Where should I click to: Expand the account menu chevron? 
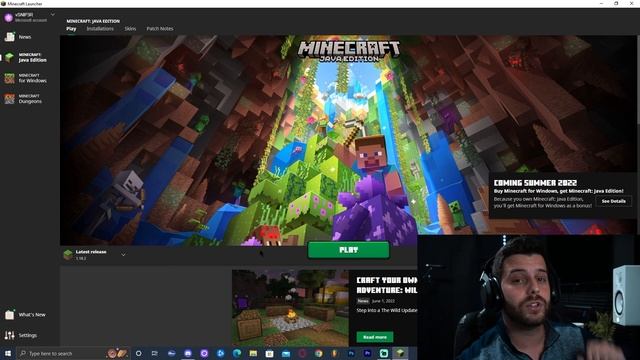[53, 15]
